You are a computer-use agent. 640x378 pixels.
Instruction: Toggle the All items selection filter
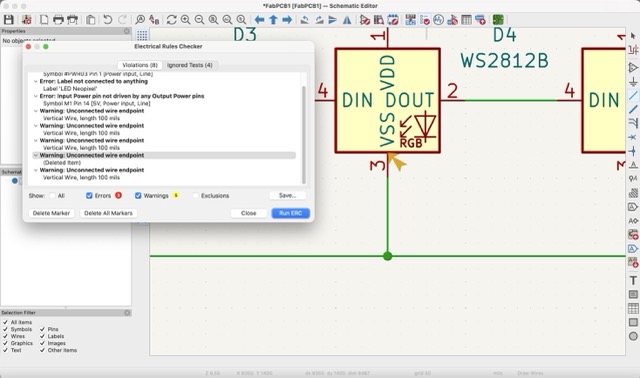coord(5,322)
